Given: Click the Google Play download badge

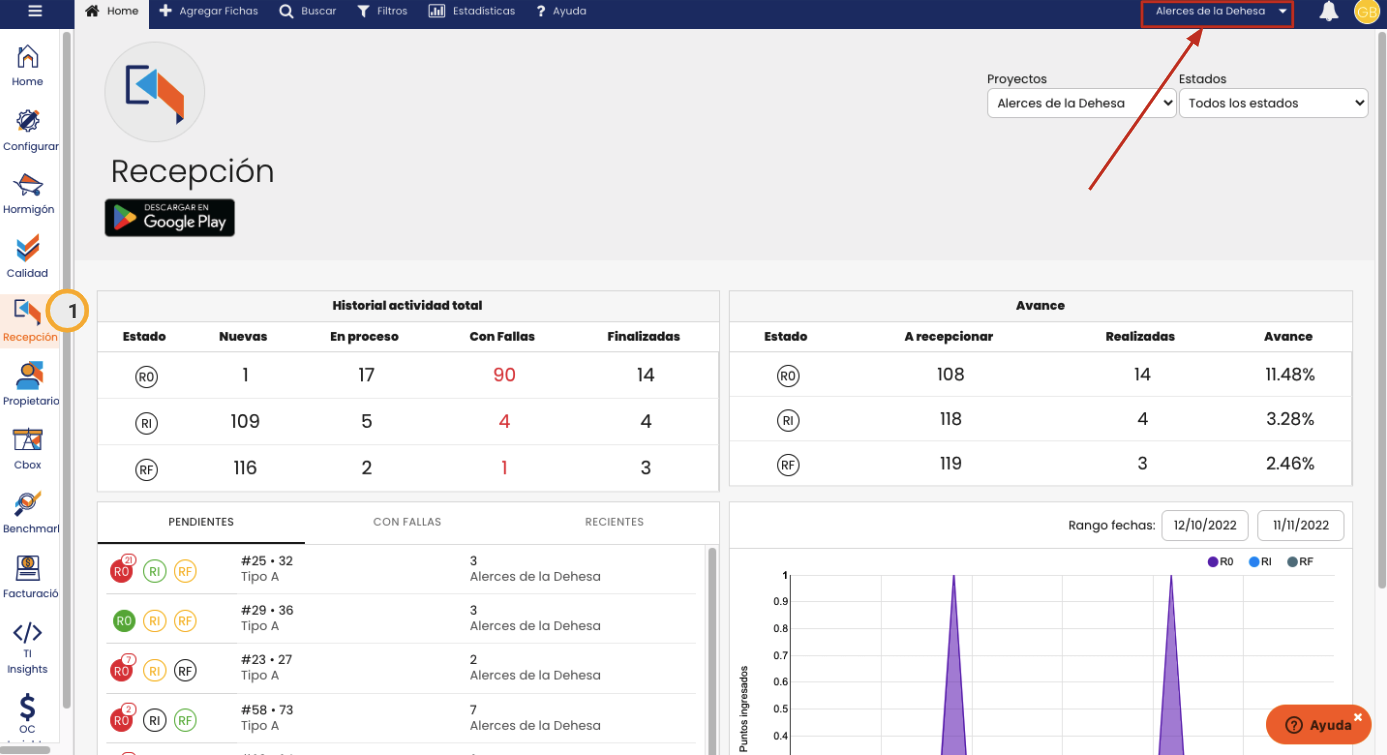Looking at the screenshot, I should 170,218.
